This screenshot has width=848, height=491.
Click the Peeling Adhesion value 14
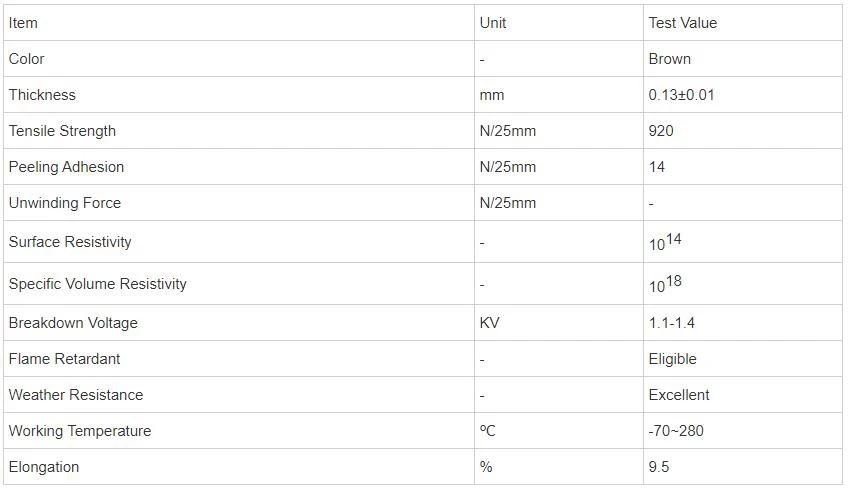click(x=657, y=167)
